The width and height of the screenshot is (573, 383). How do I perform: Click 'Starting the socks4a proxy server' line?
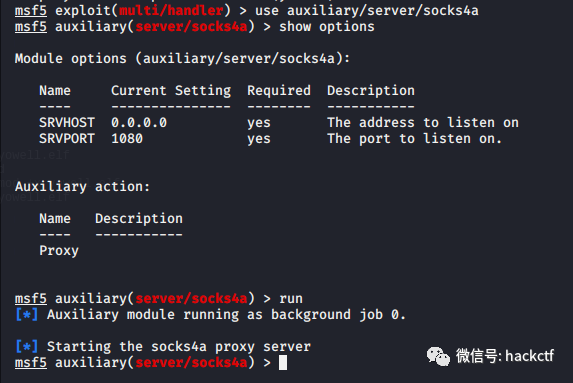[179, 346]
